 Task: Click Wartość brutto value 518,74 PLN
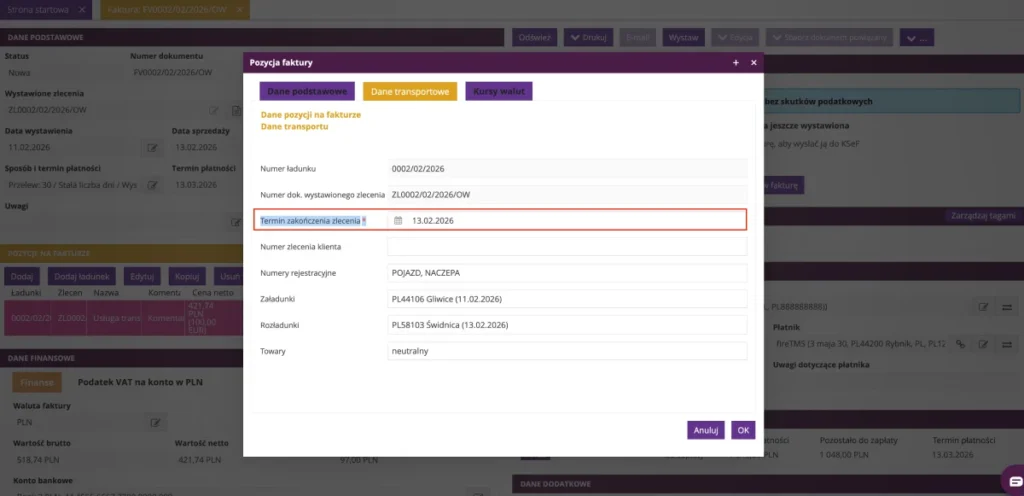39,460
